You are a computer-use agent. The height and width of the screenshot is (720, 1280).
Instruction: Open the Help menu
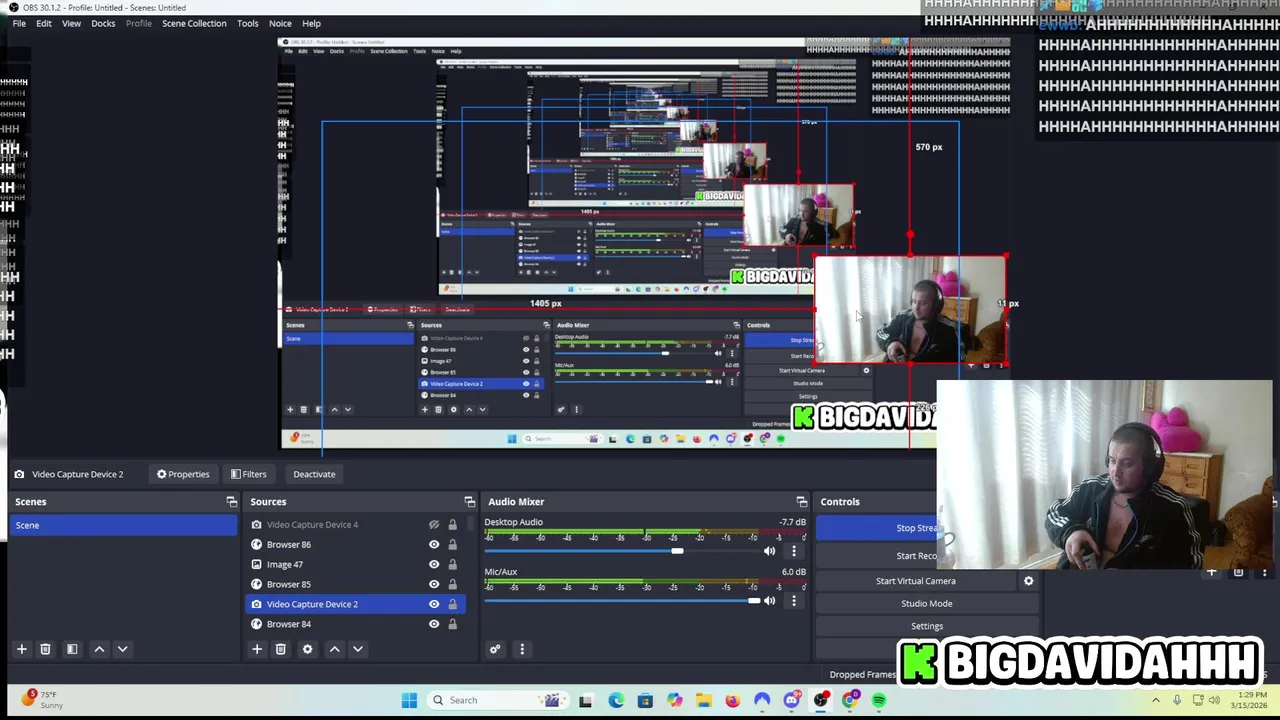coord(311,23)
